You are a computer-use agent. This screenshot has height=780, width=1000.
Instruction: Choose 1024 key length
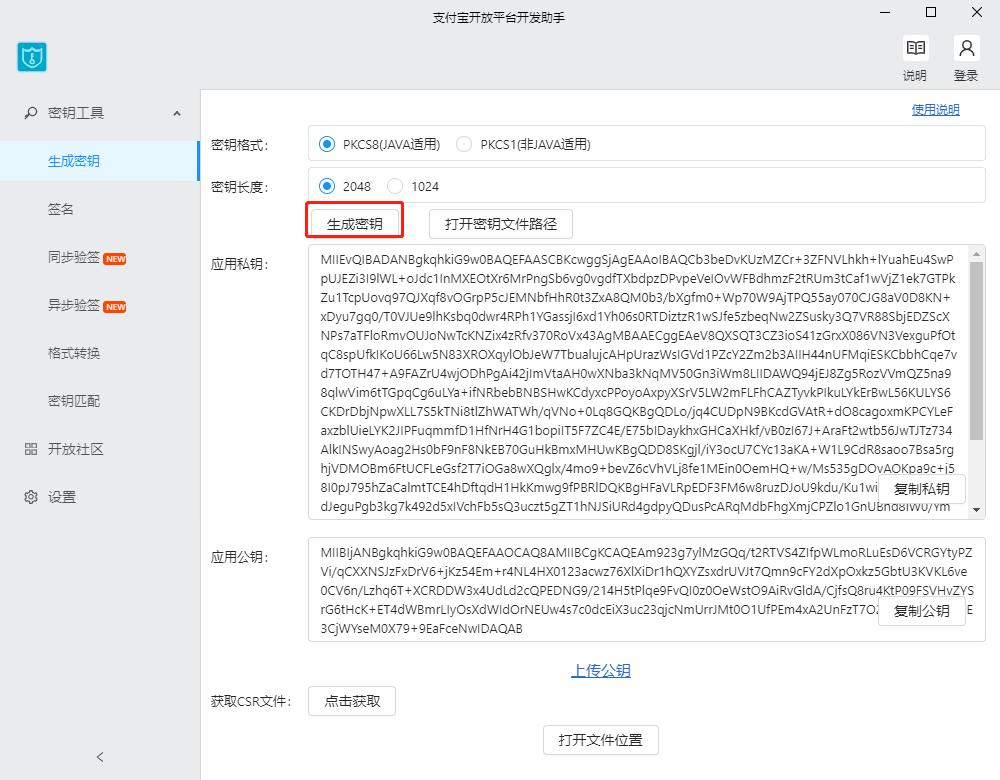pyautogui.click(x=395, y=186)
